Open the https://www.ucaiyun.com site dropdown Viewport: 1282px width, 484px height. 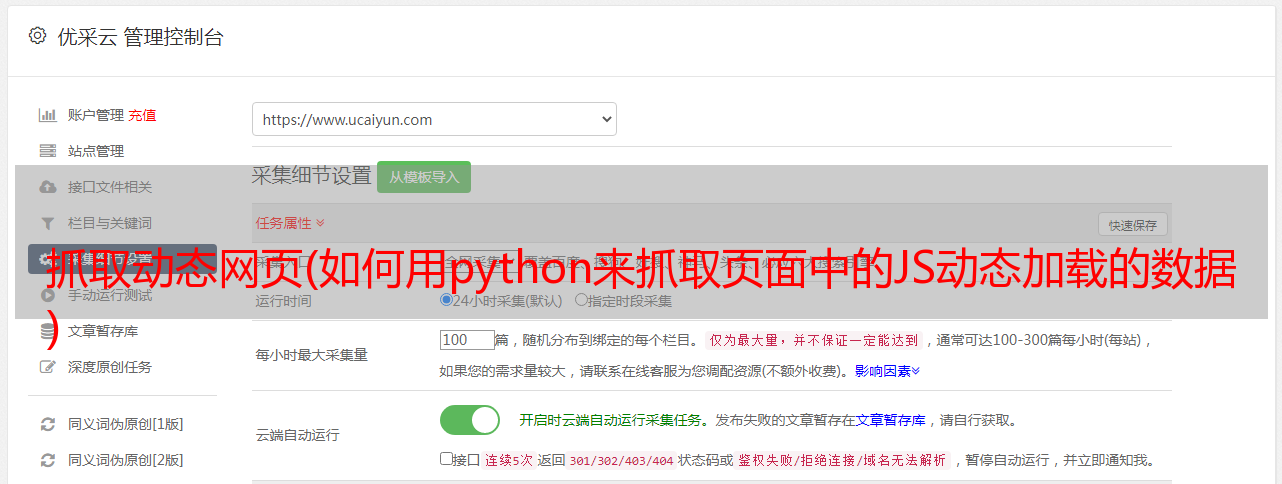point(434,119)
